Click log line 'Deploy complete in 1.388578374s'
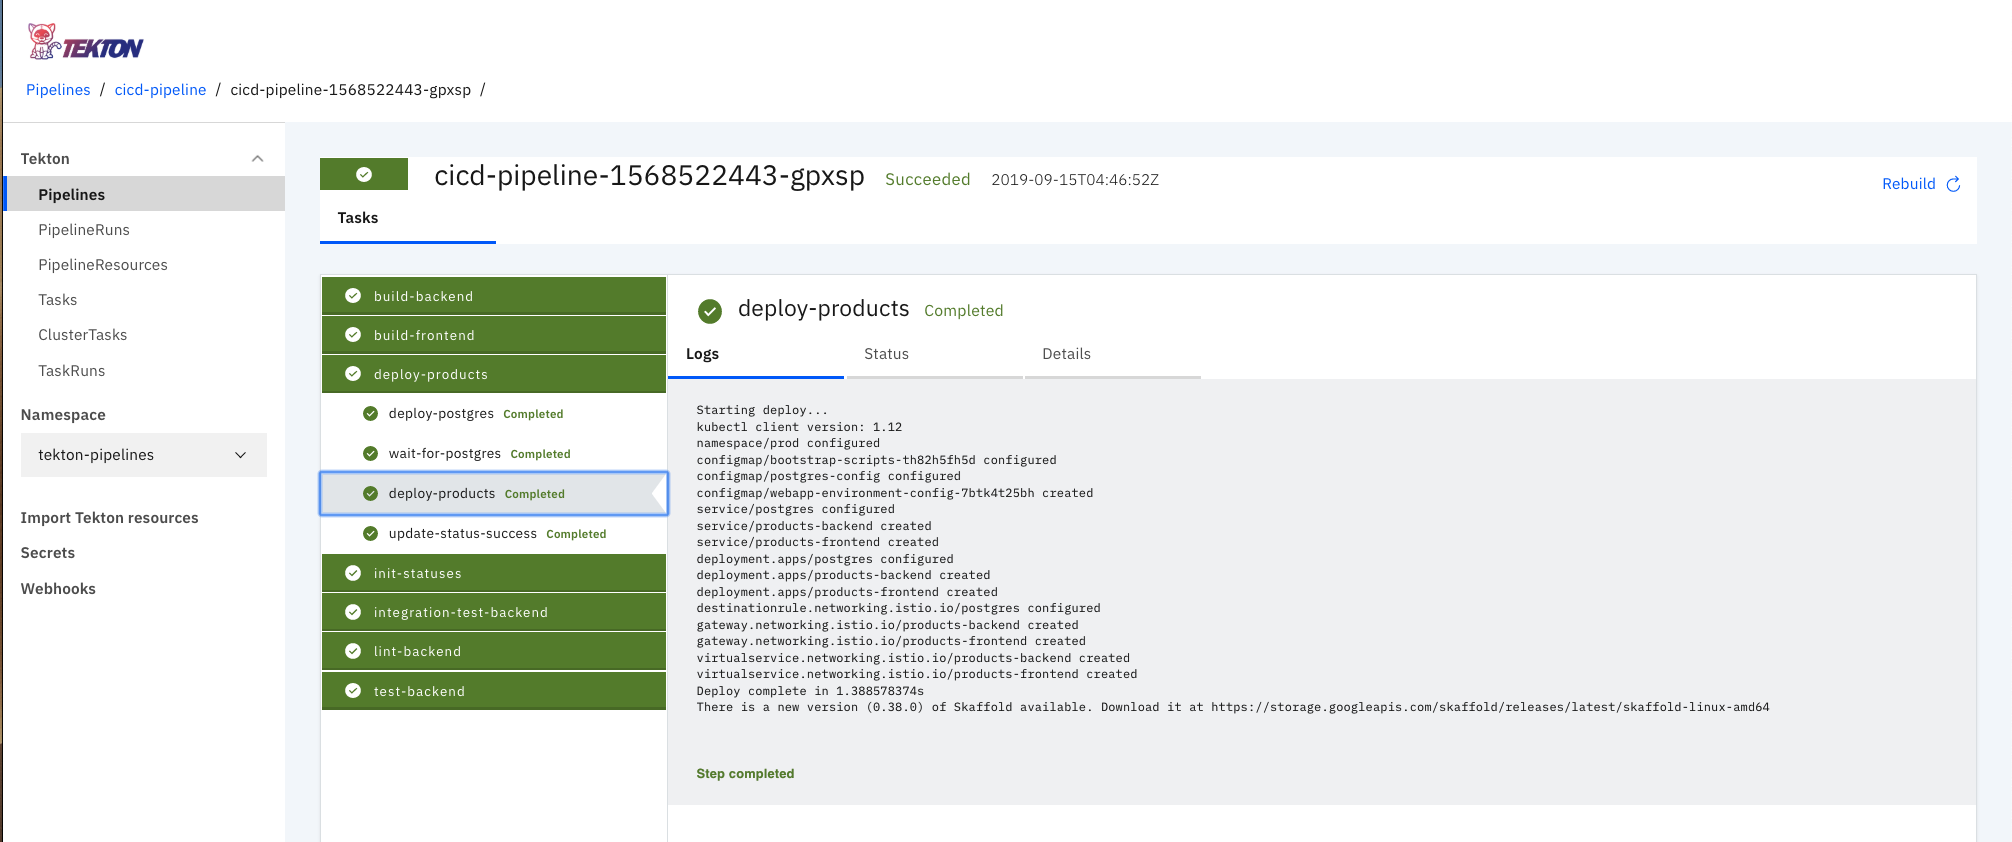The width and height of the screenshot is (2012, 842). pyautogui.click(x=810, y=691)
